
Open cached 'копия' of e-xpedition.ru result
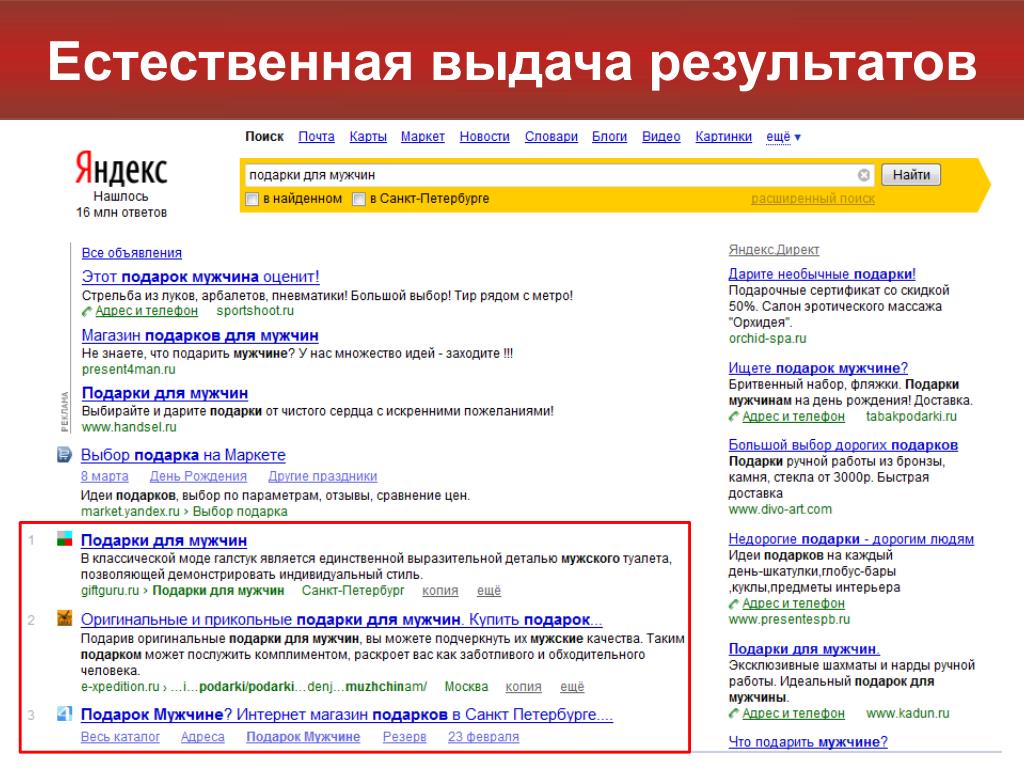point(524,686)
